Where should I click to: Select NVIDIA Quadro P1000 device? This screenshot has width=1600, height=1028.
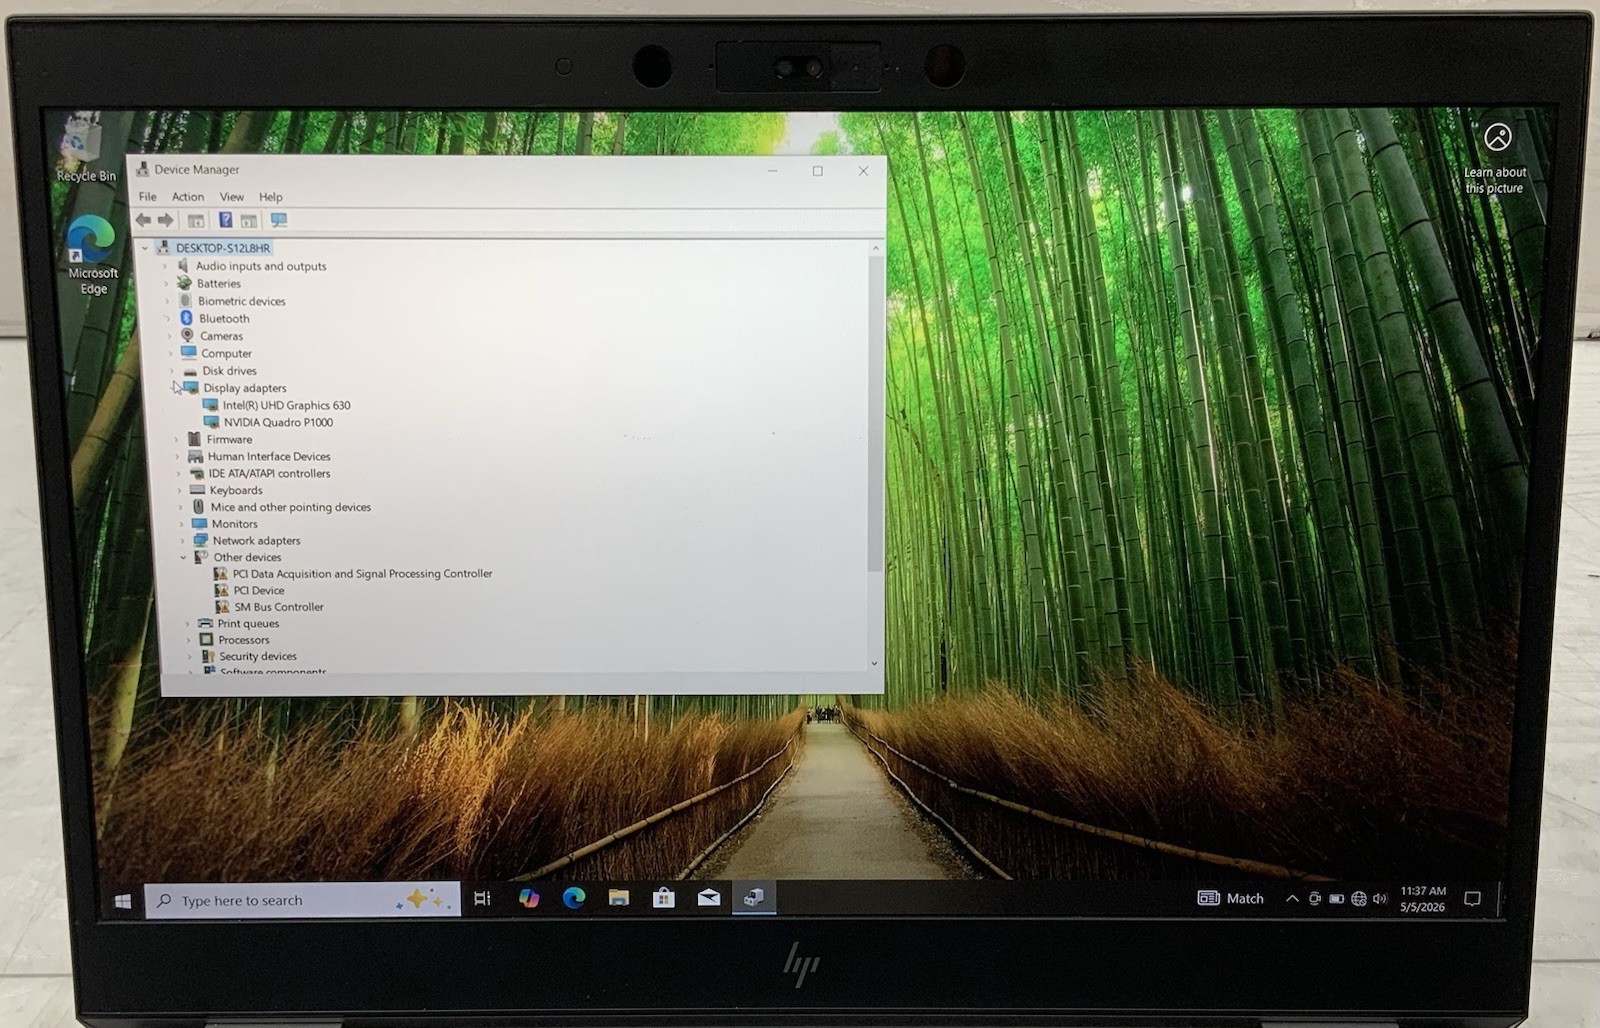pos(278,422)
